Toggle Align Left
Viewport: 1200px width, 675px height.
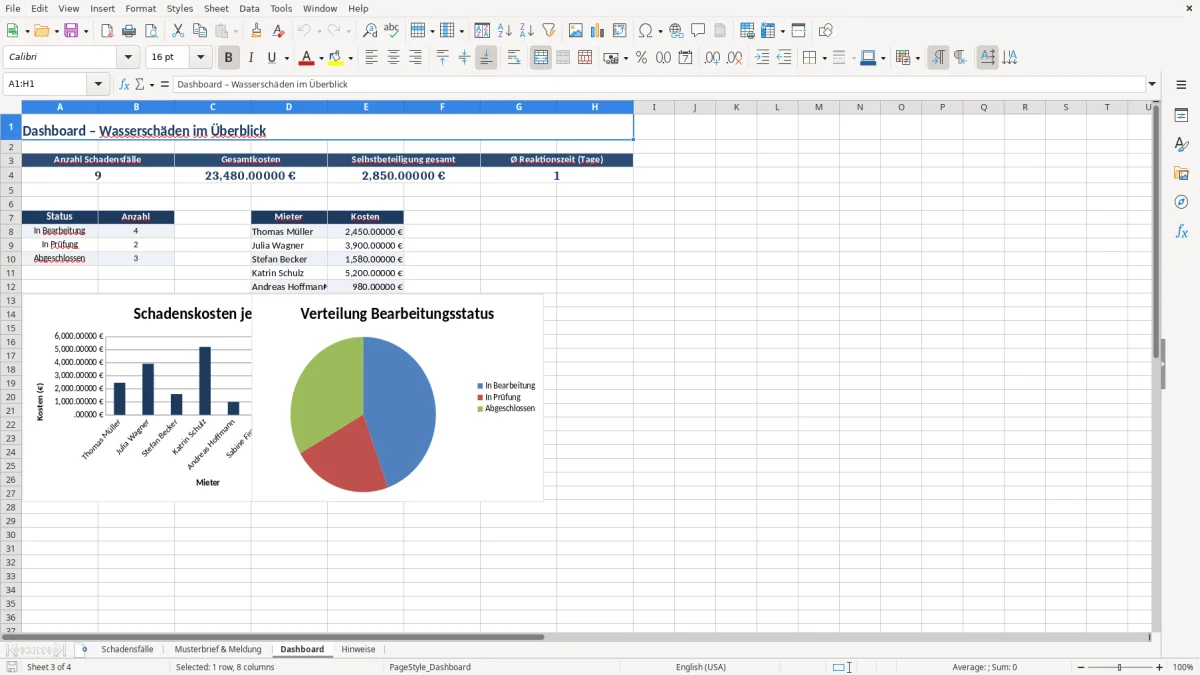(371, 58)
